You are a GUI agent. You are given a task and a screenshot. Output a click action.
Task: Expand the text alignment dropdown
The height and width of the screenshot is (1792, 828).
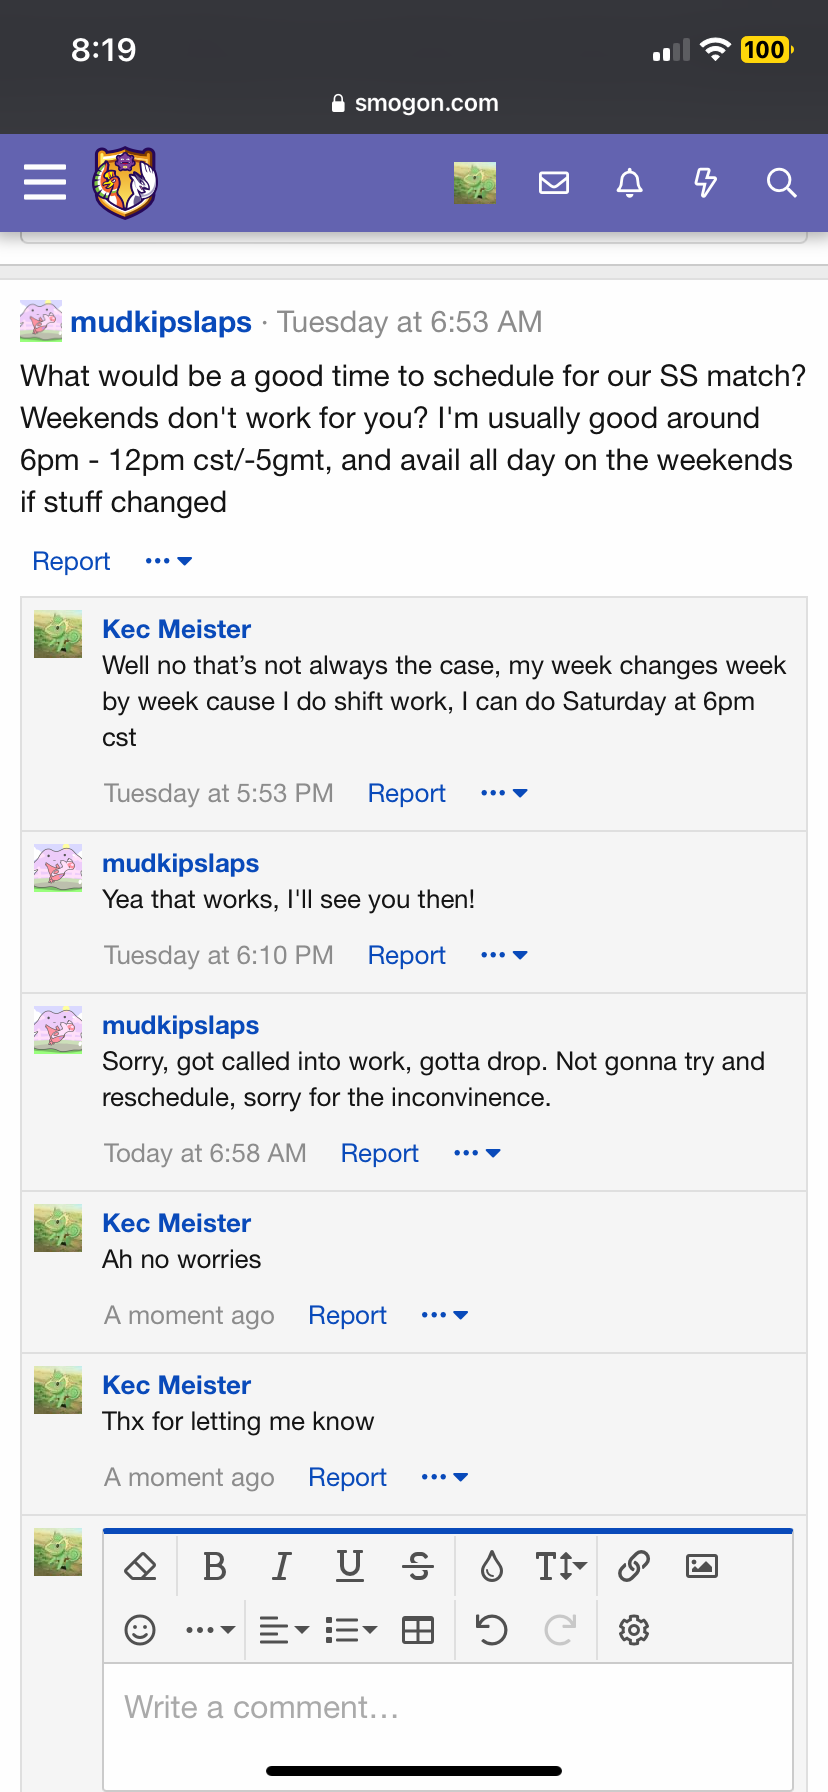(x=284, y=1630)
